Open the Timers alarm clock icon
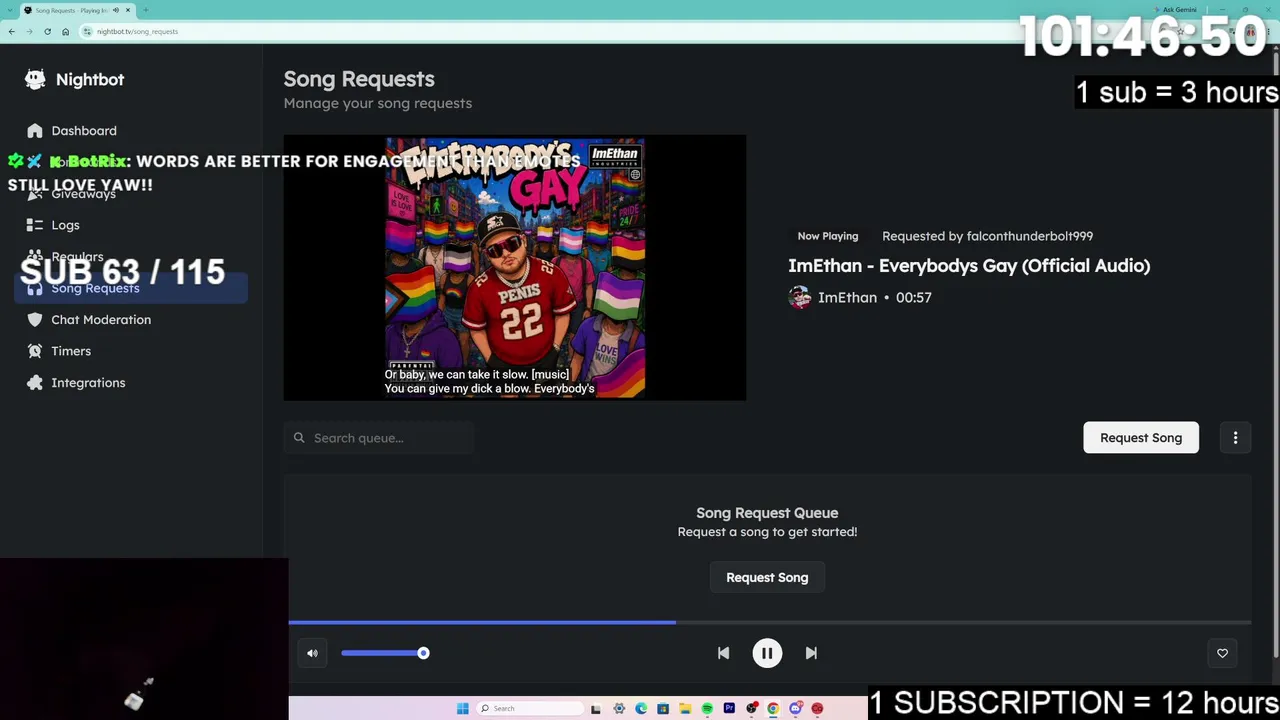Image resolution: width=1280 pixels, height=720 pixels. (35, 351)
